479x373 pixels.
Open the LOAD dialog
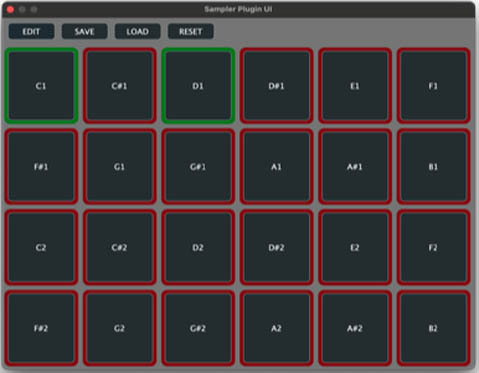pyautogui.click(x=137, y=31)
